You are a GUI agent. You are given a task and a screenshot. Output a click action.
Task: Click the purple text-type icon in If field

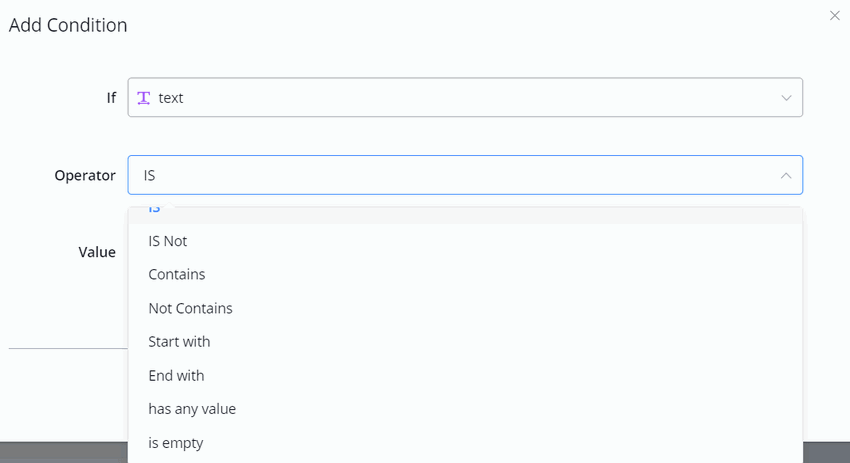(x=144, y=98)
